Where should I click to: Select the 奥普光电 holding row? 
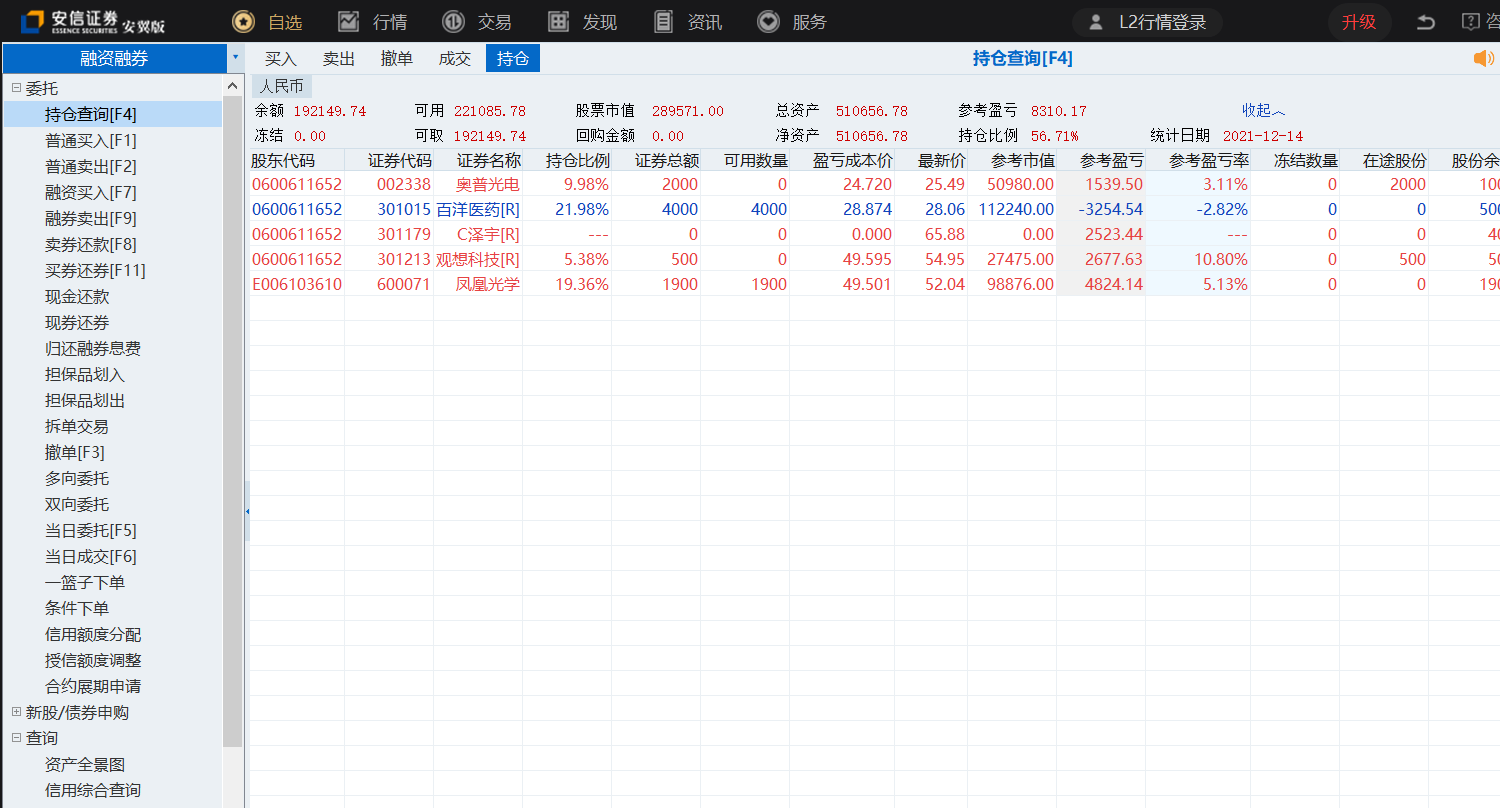click(x=875, y=184)
